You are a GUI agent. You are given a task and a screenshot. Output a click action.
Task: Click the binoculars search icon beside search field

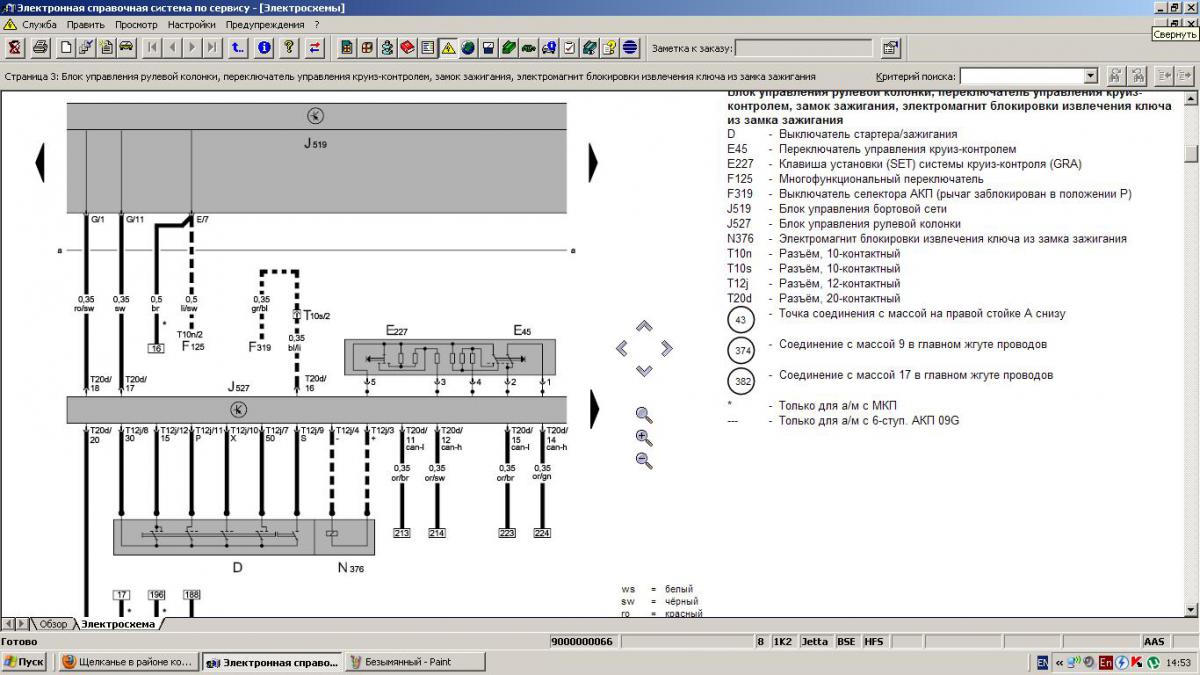(x=1115, y=76)
